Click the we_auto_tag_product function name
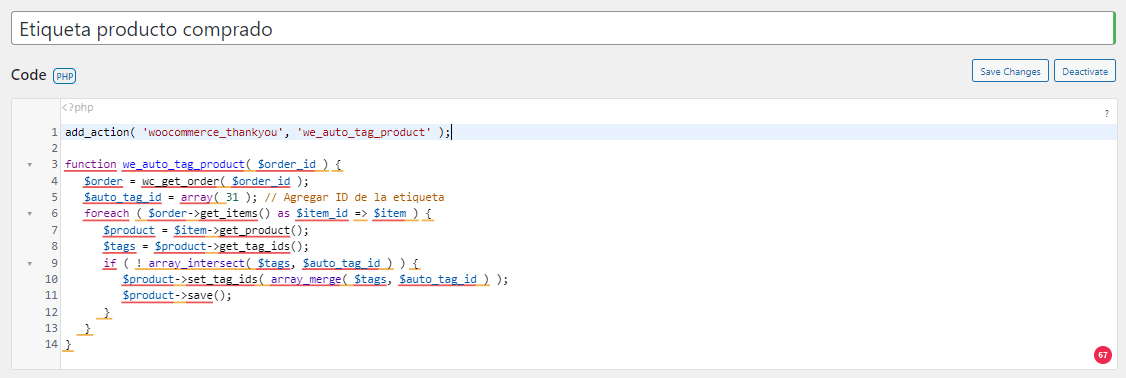The width and height of the screenshot is (1126, 378). [184, 165]
